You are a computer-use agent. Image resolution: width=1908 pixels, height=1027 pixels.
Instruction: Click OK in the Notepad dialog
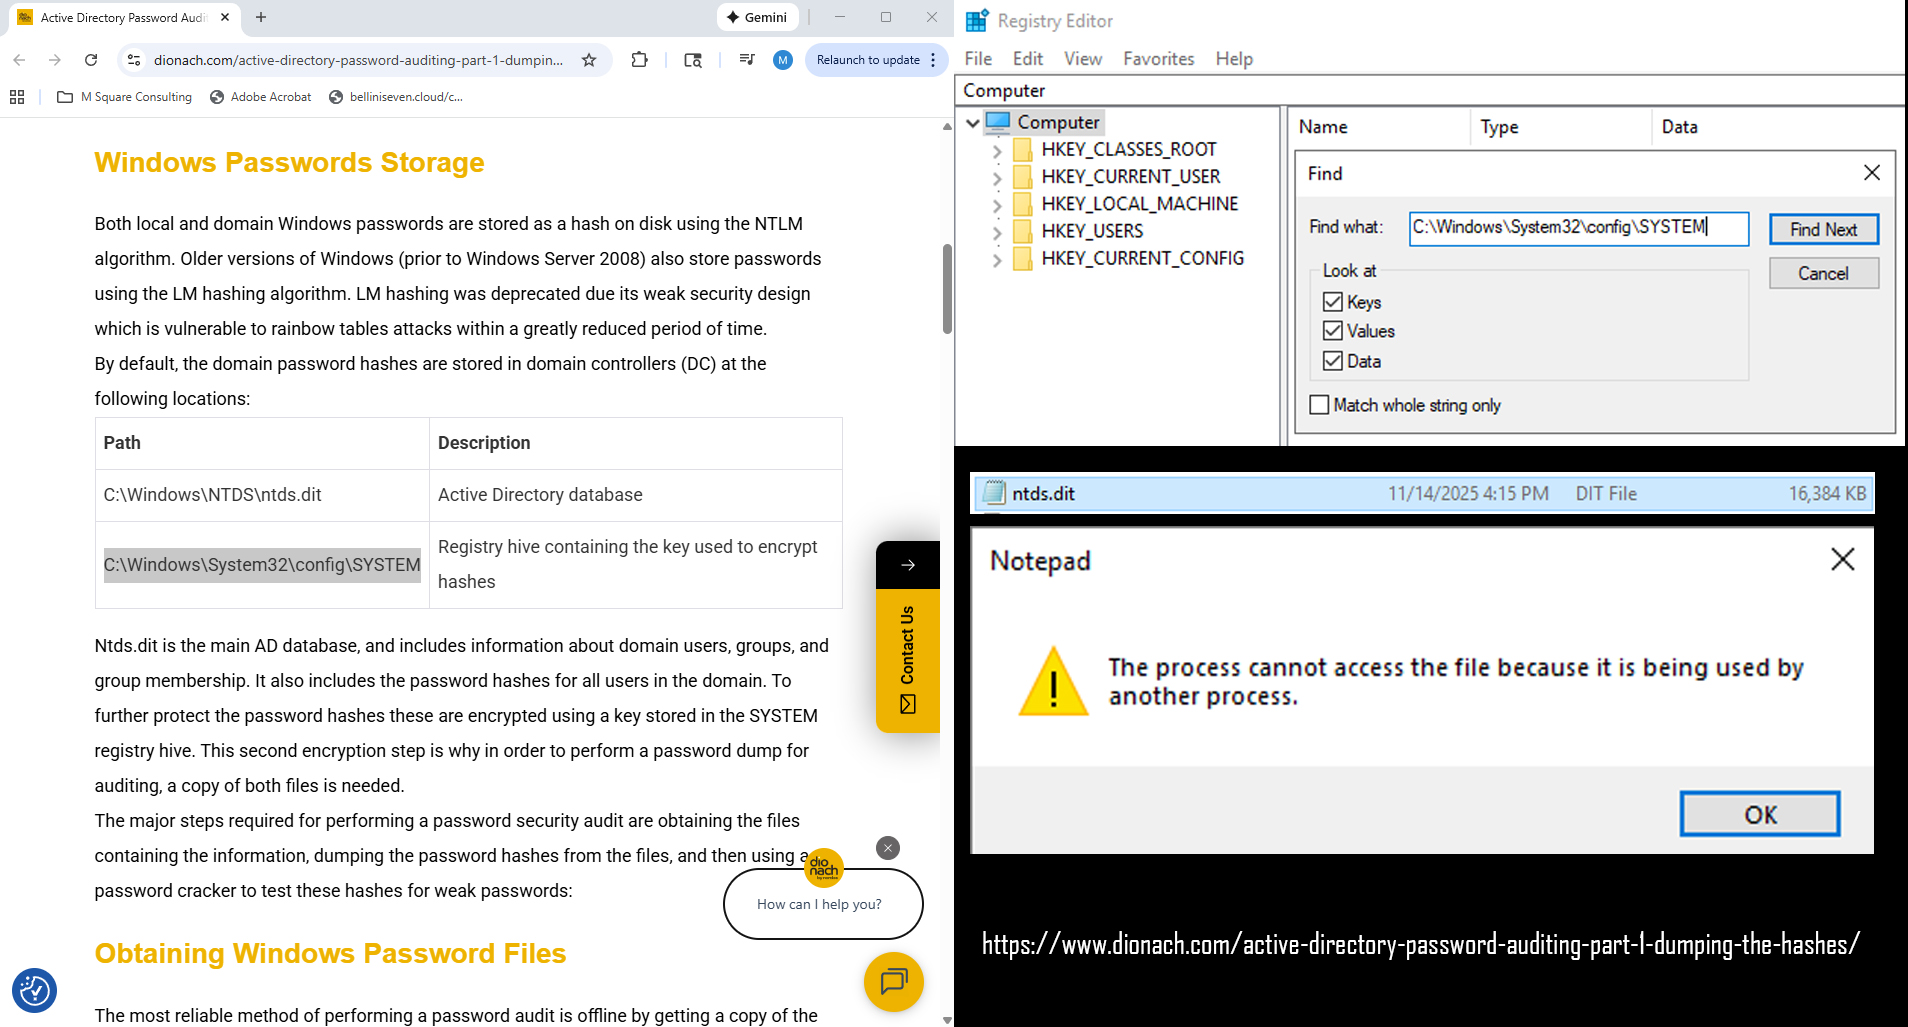point(1759,814)
